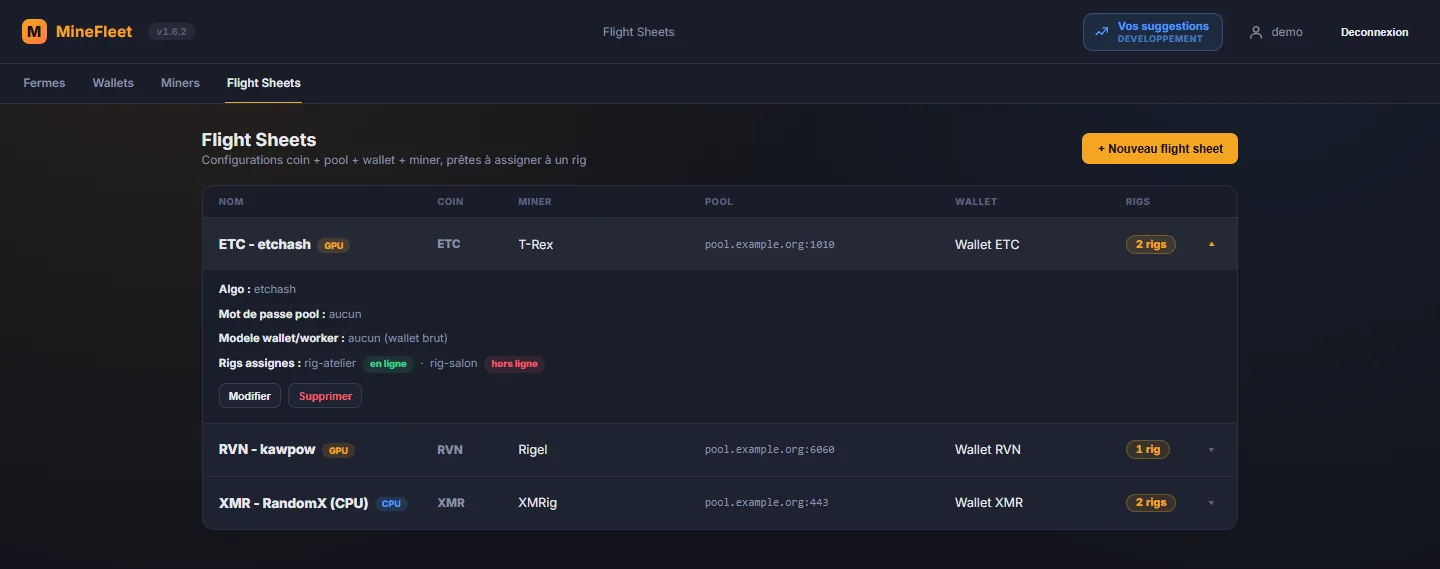
Task: Click ETC - etchash flight sheet name
Action: [265, 244]
